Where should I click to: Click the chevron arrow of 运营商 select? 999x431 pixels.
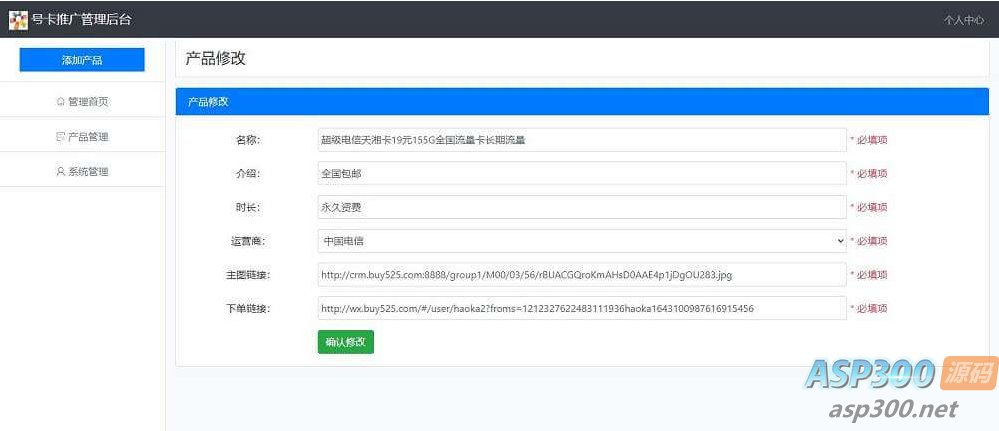840,241
